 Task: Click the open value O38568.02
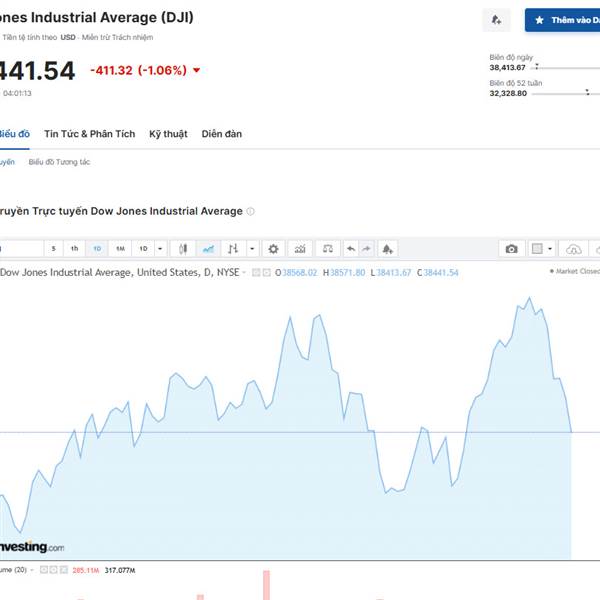tap(296, 272)
